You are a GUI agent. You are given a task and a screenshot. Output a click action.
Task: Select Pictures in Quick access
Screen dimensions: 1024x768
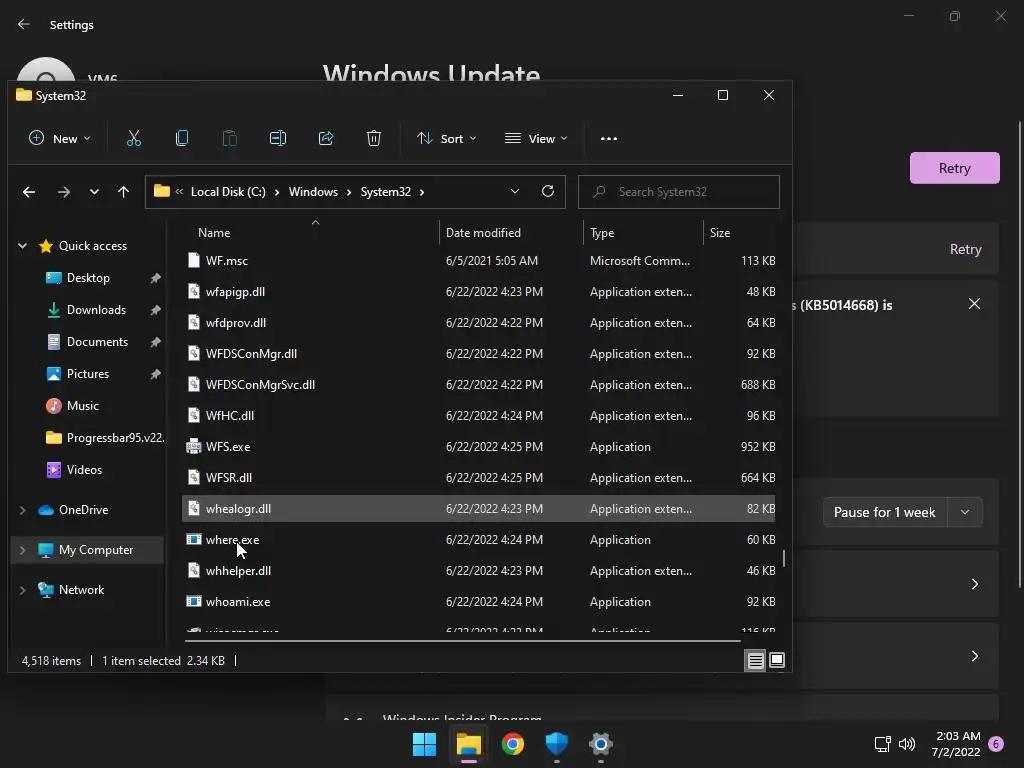tap(88, 374)
